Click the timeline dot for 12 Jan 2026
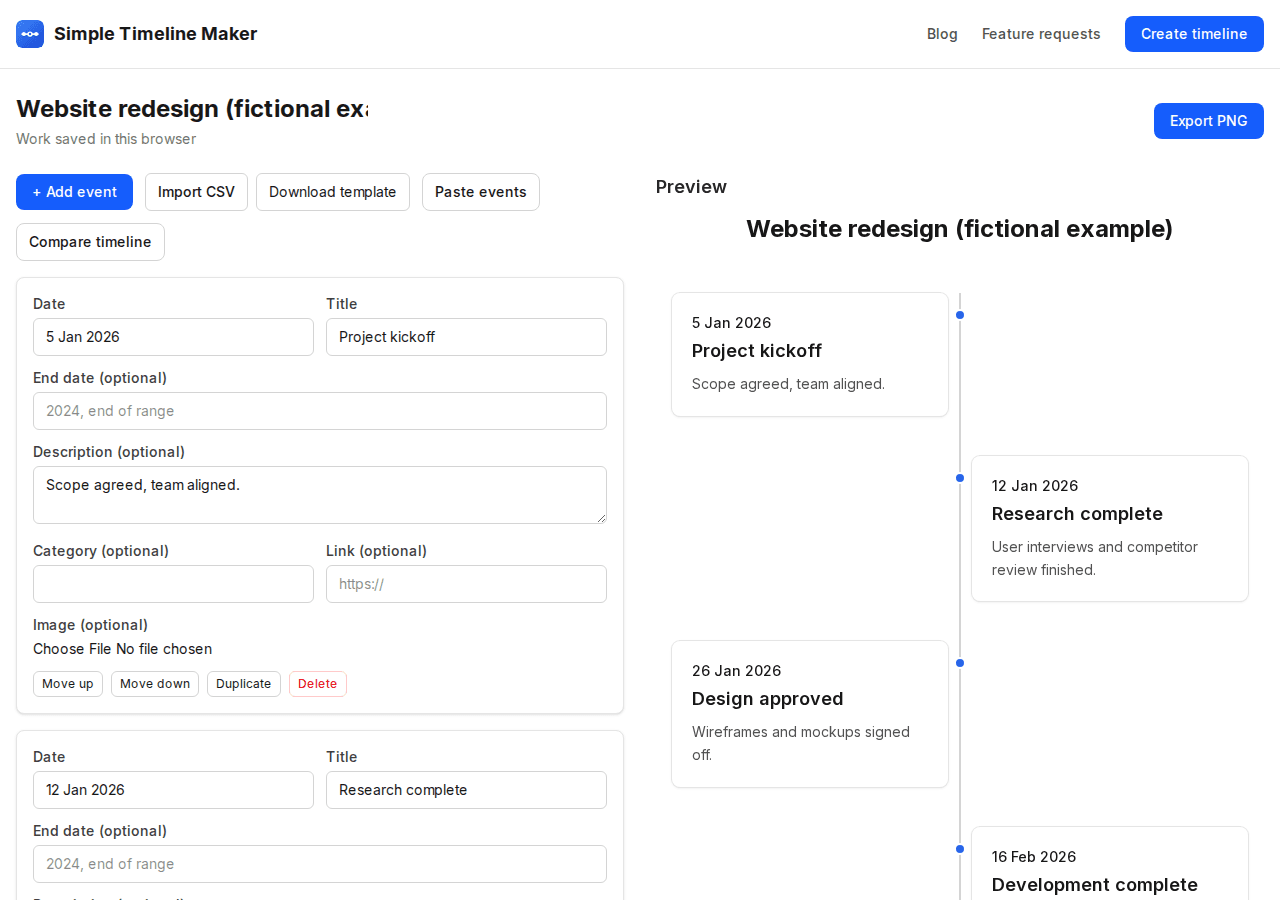Image resolution: width=1280 pixels, height=900 pixels. coord(960,478)
